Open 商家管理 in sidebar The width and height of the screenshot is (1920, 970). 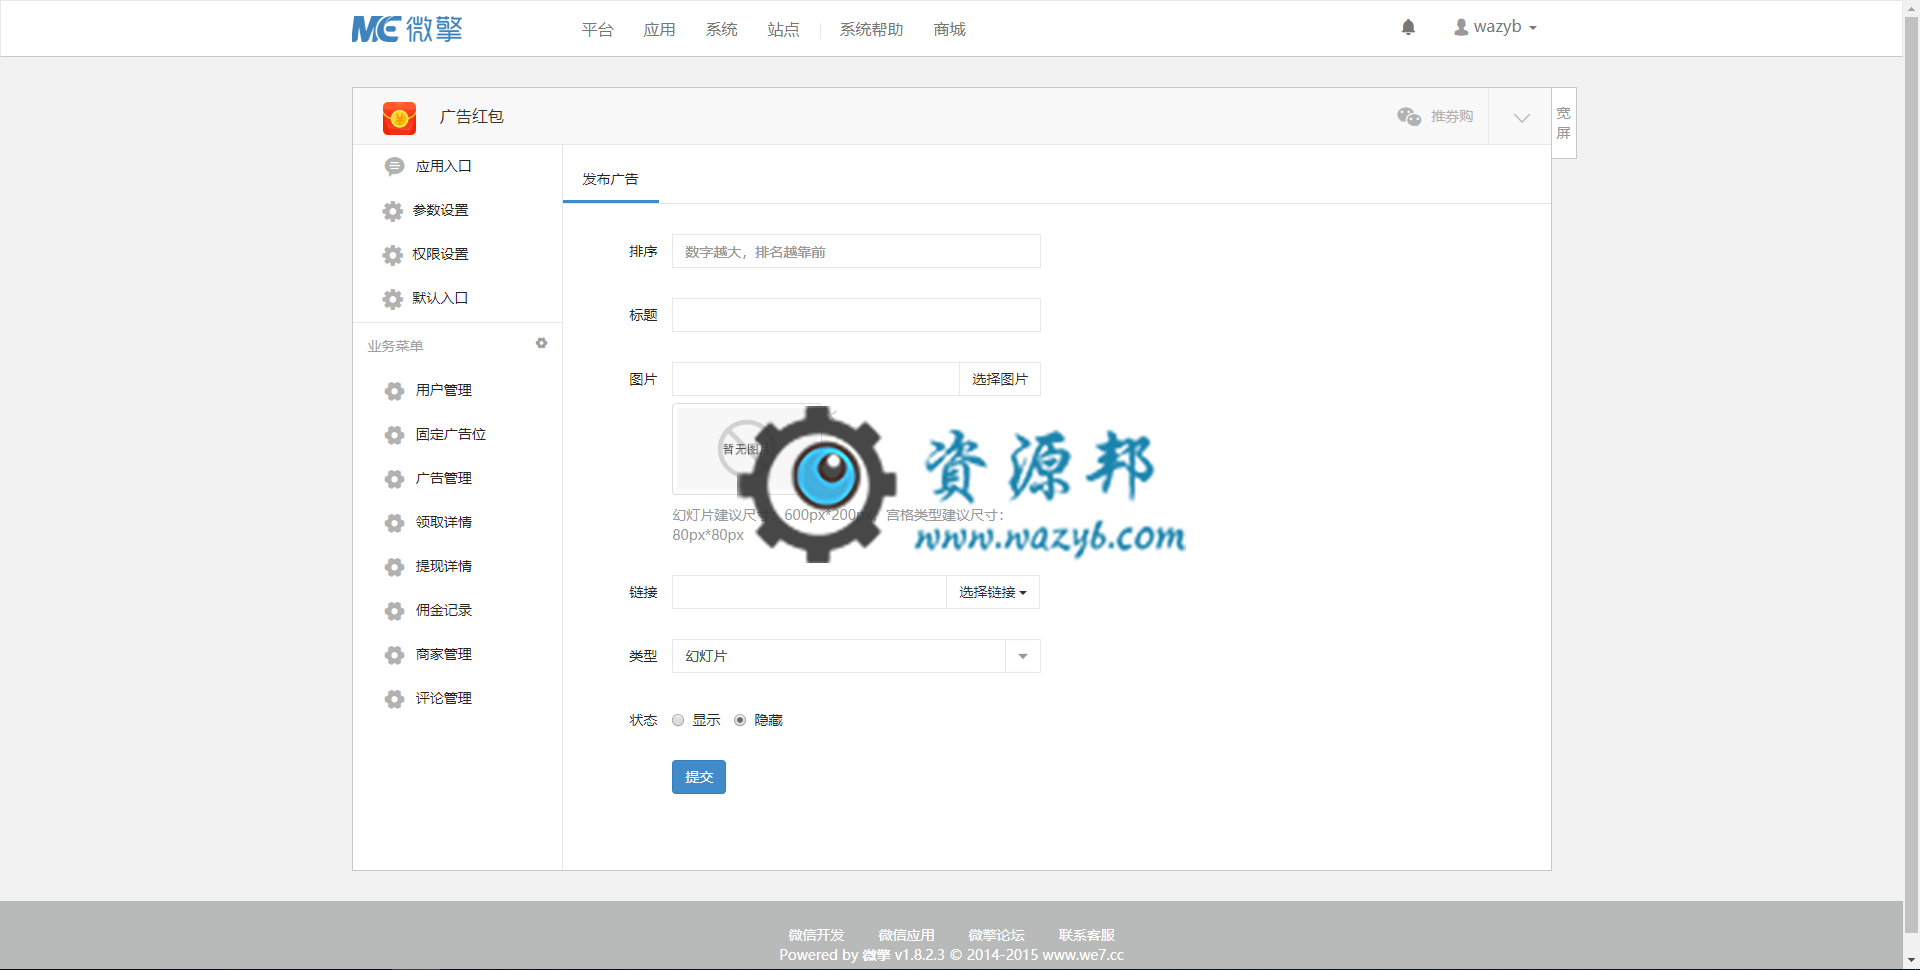443,654
